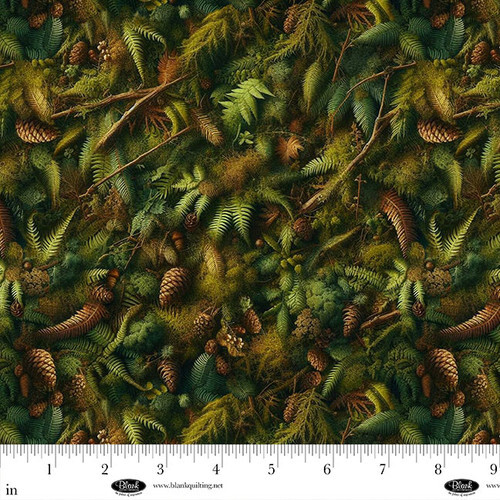
Task: Click the Blank logo below ruler number 8
Action: 462,486
